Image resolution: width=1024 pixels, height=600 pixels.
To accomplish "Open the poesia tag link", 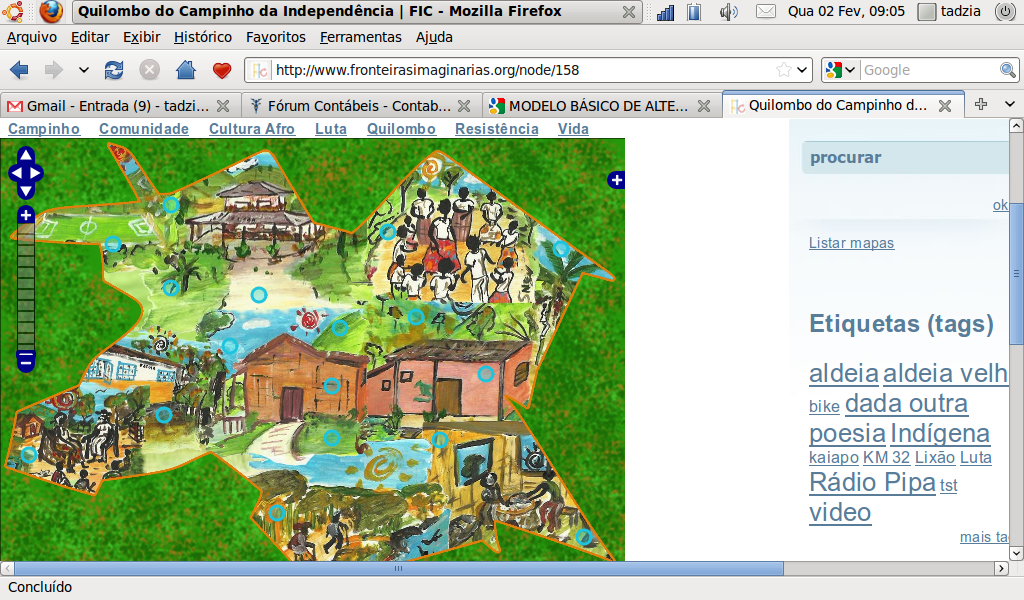I will 847,434.
